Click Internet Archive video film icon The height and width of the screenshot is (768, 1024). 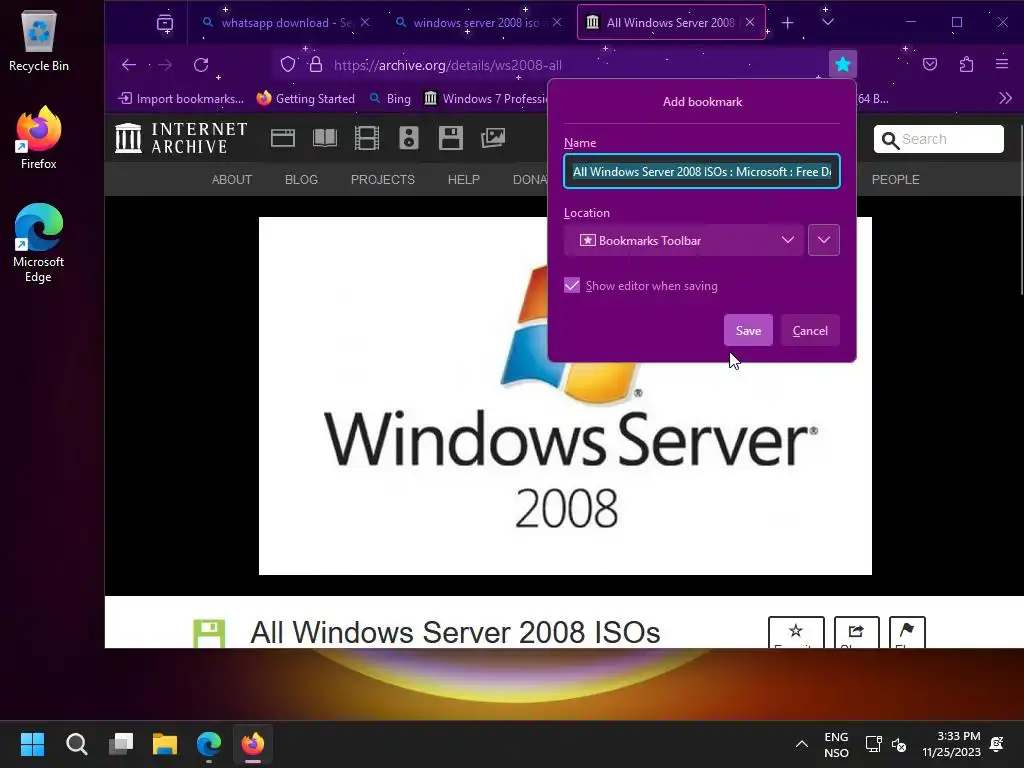point(366,138)
